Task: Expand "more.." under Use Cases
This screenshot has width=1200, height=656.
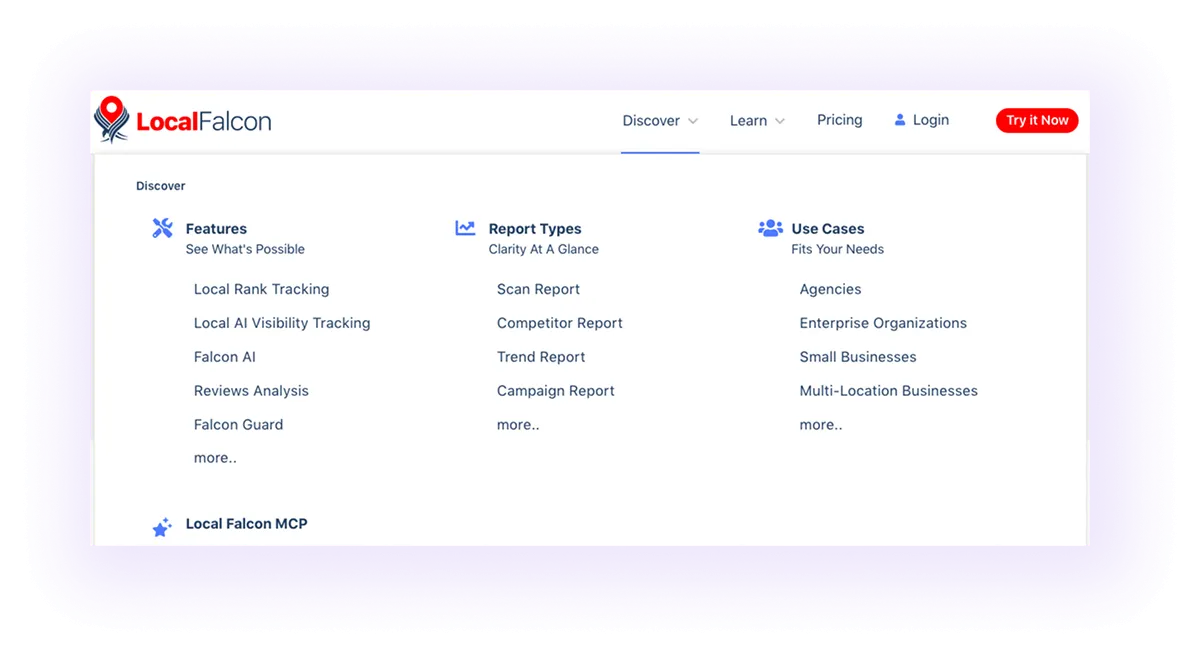Action: click(821, 424)
